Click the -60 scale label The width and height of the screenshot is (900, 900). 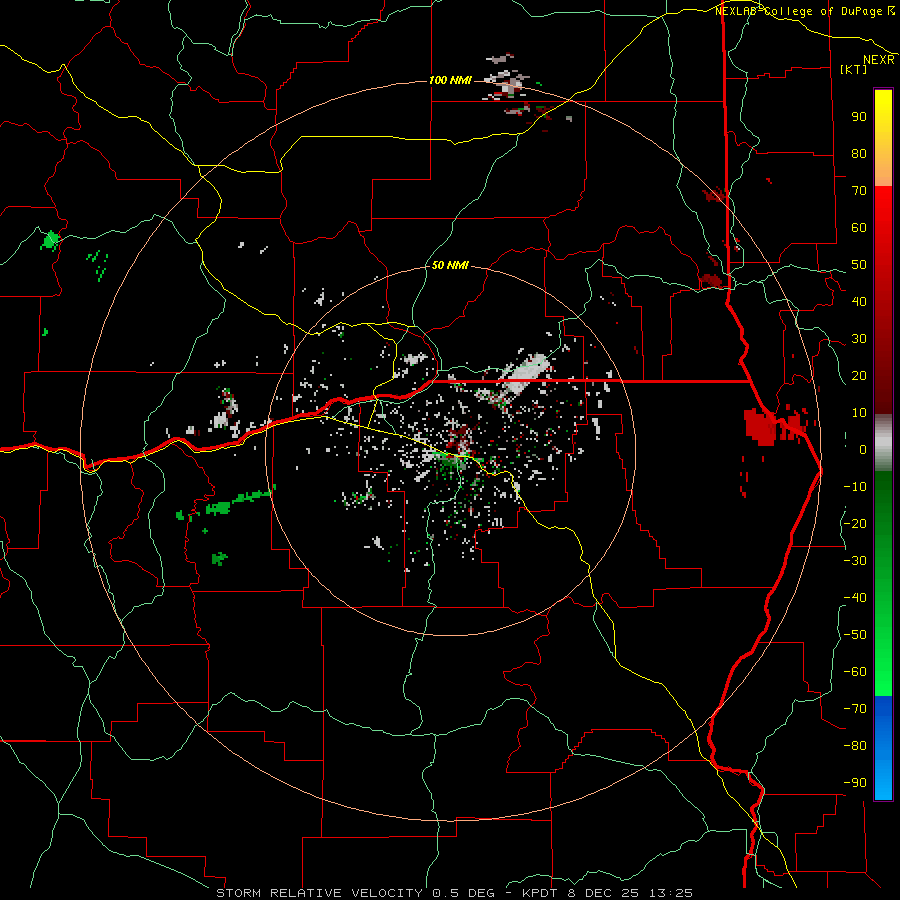coord(855,672)
